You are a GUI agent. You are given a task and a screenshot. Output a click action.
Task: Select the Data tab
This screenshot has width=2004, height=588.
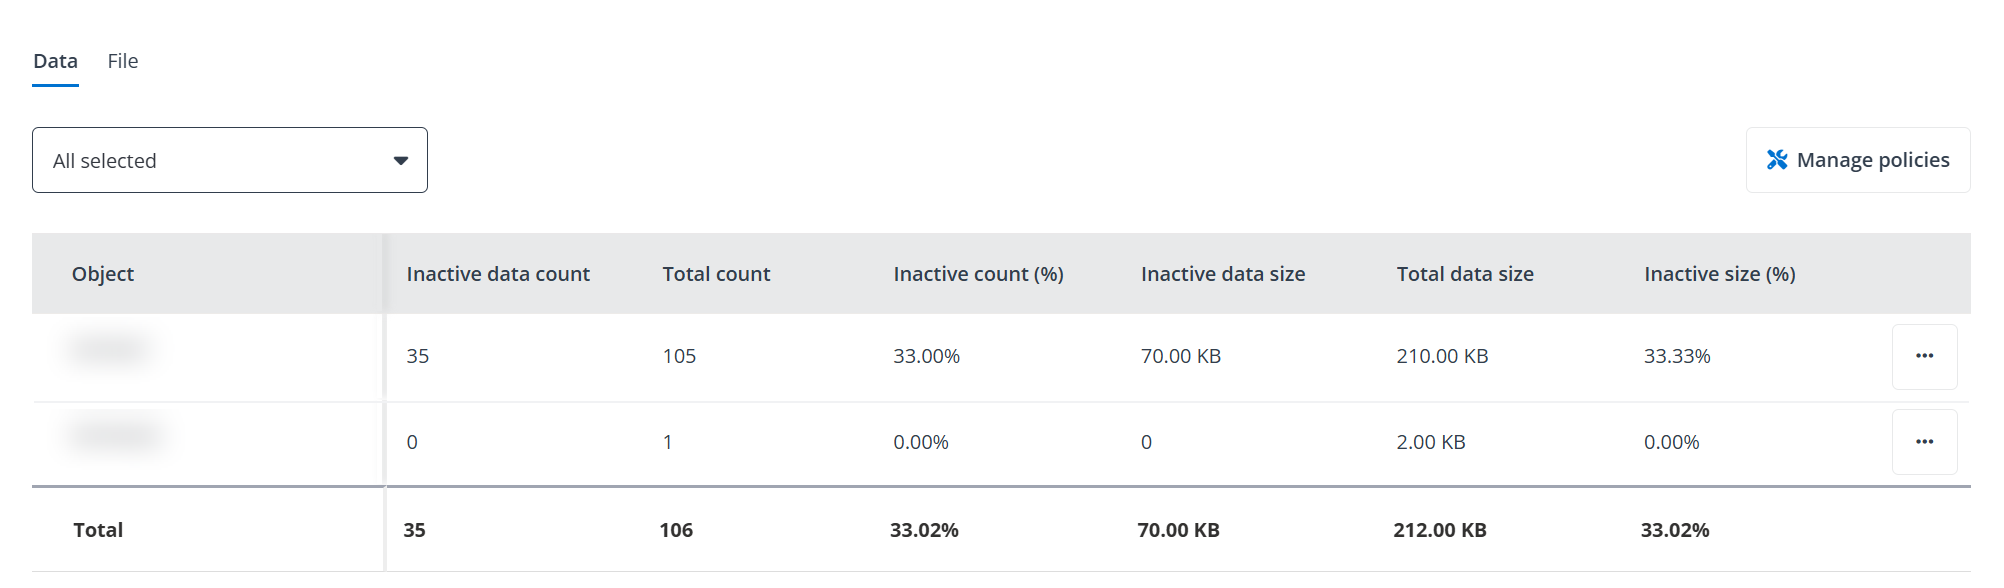pos(55,61)
